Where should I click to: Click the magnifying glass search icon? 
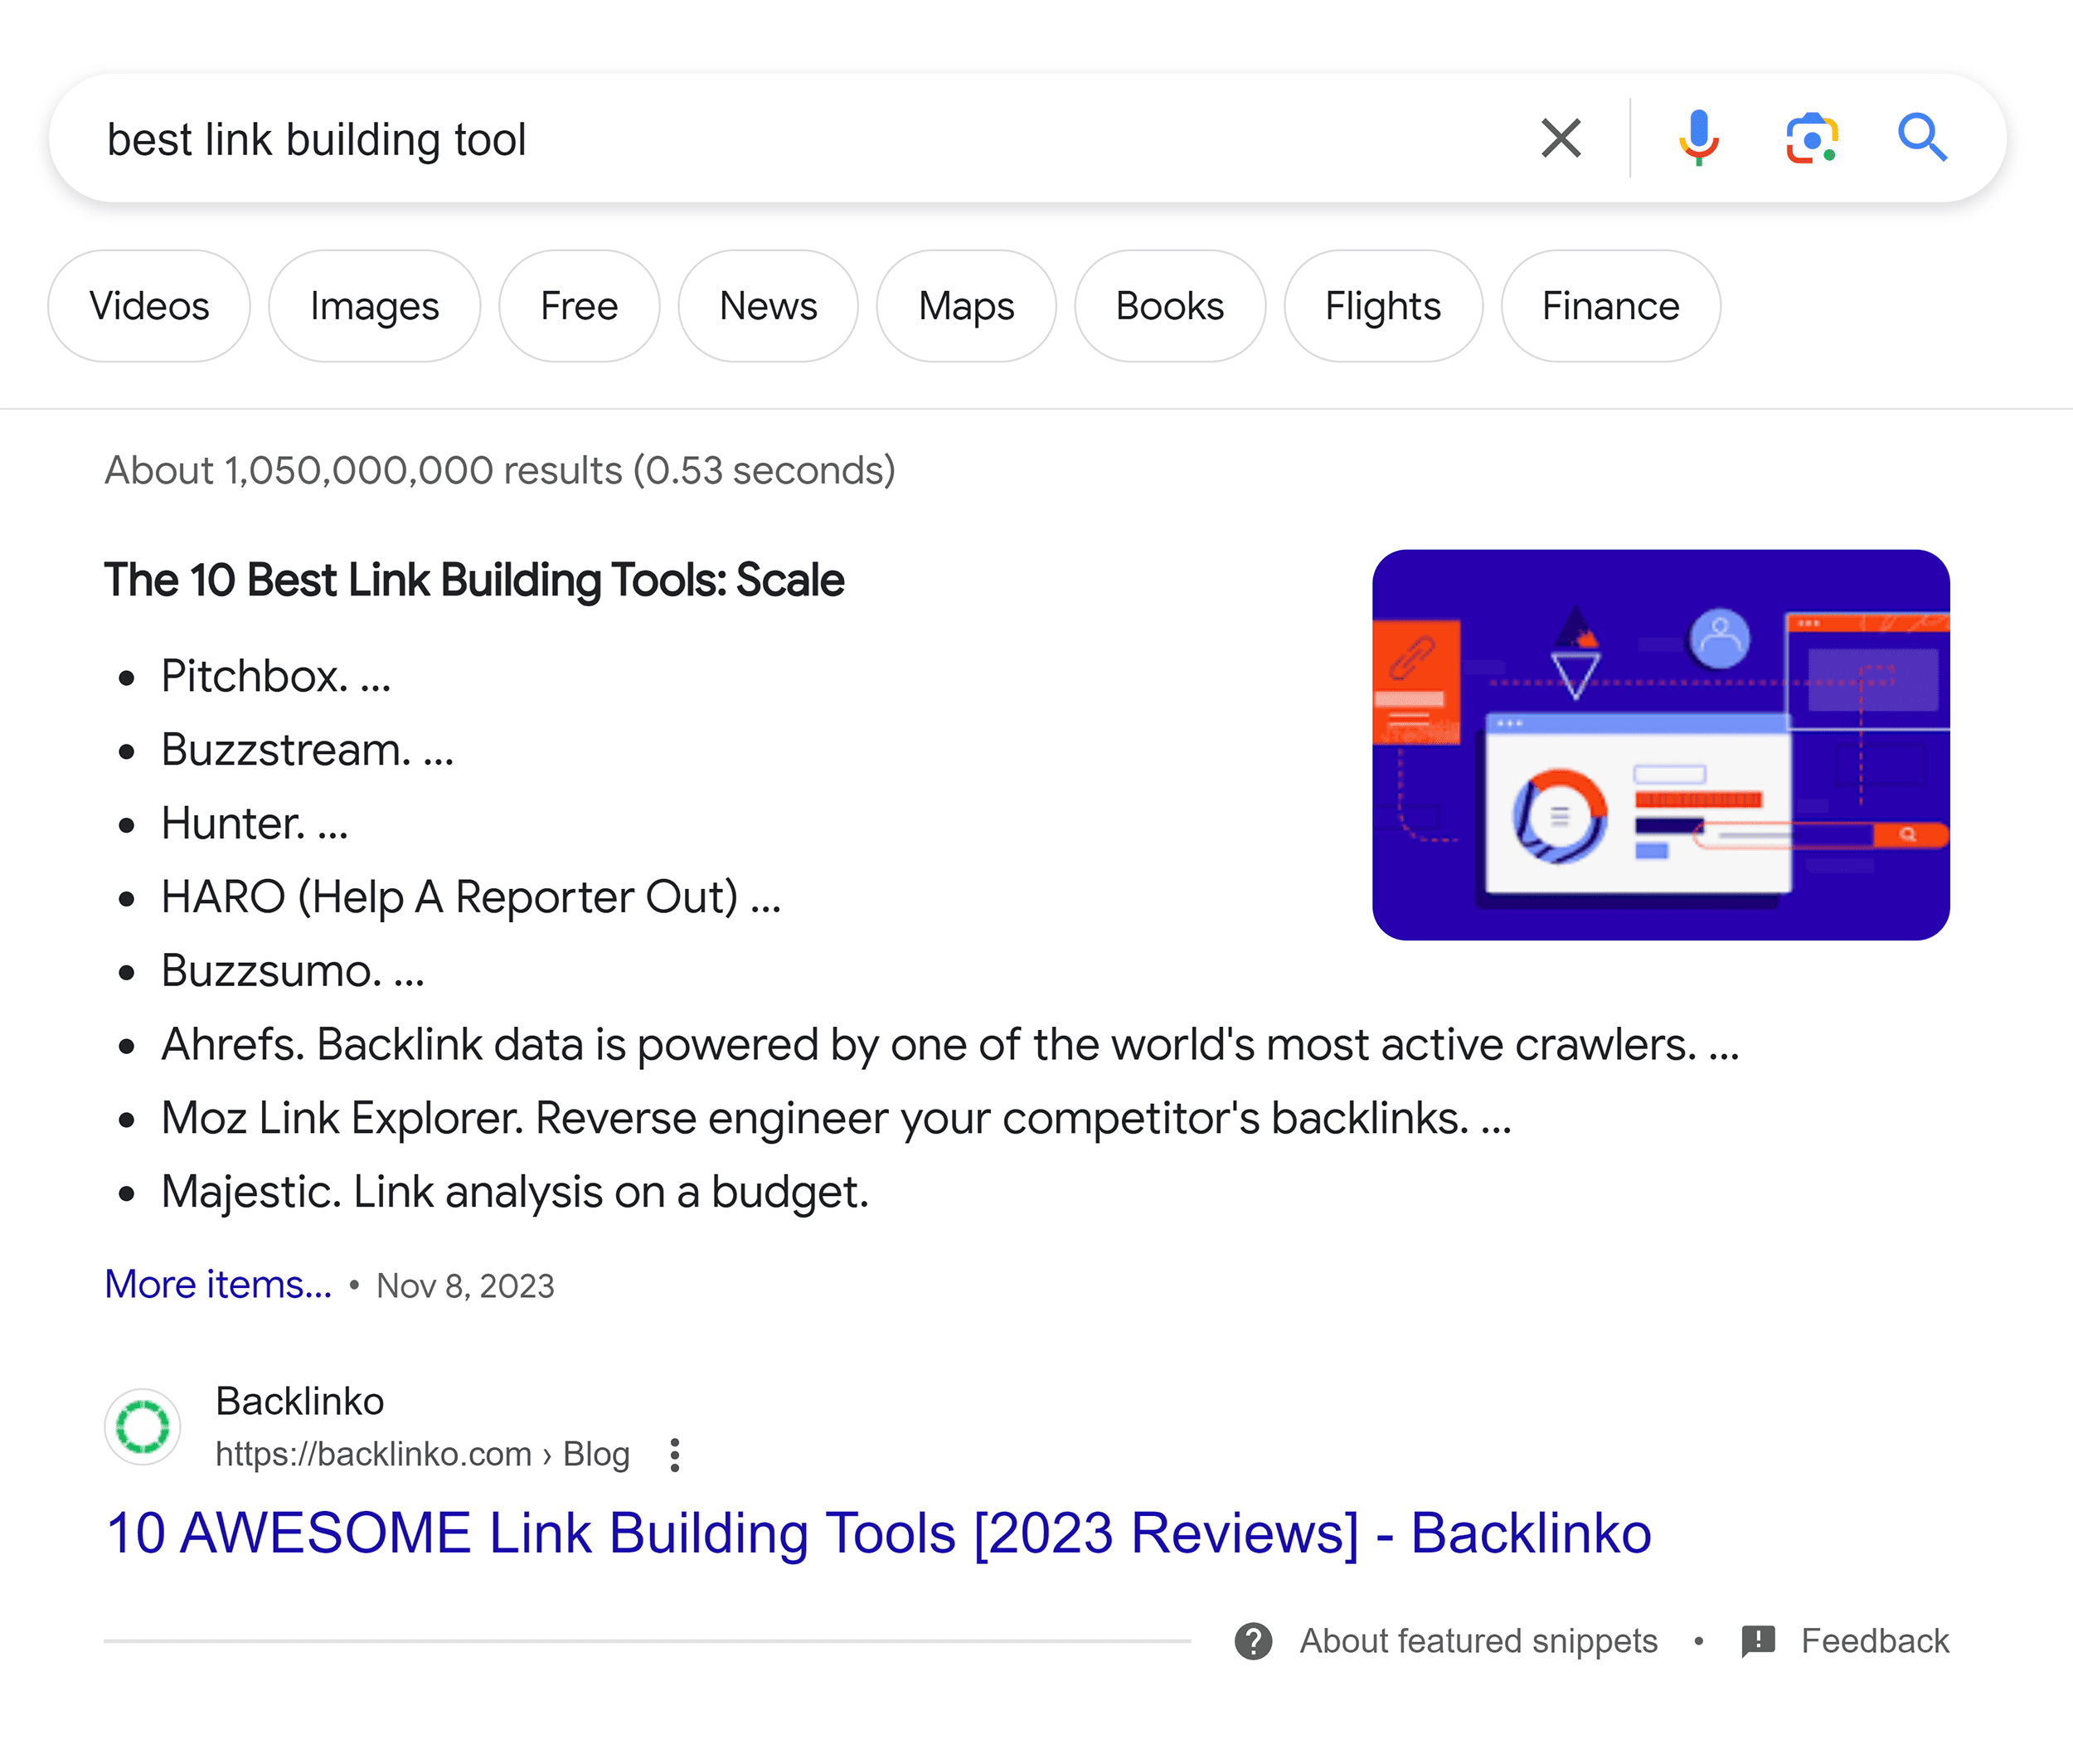pyautogui.click(x=1922, y=138)
